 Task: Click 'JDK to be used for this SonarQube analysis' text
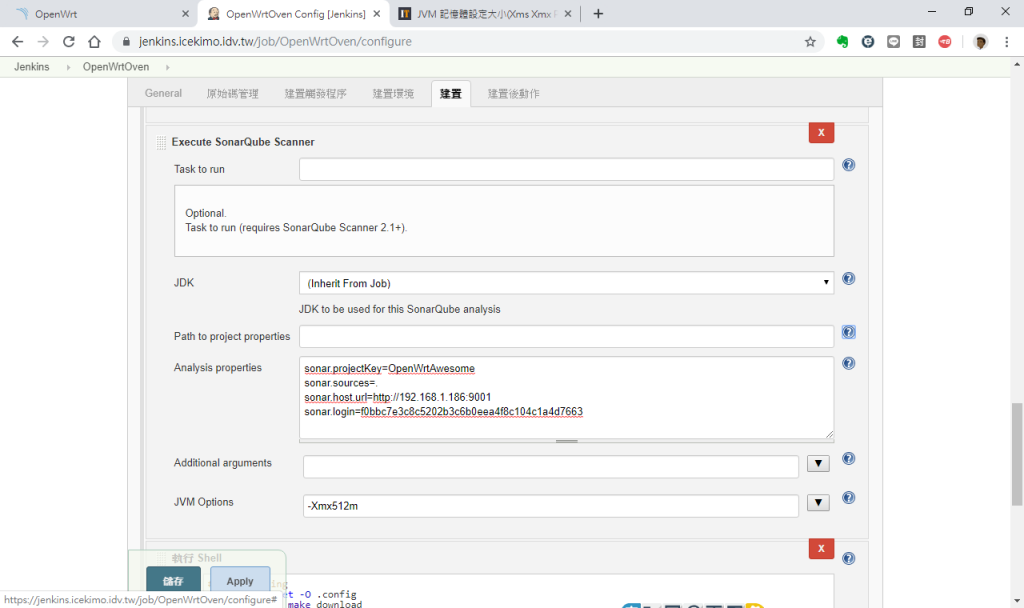click(x=400, y=309)
